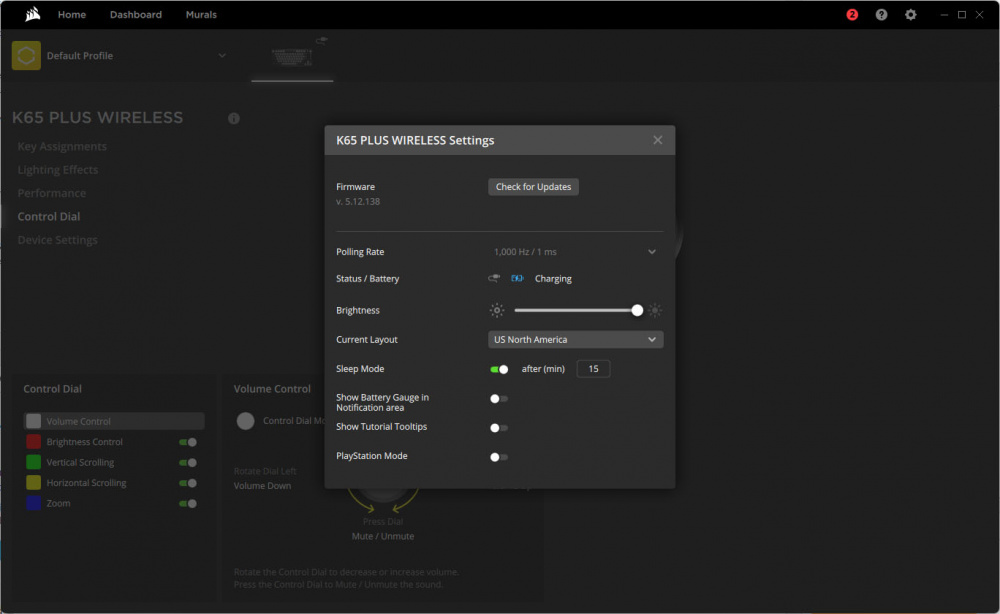The image size is (1000, 614).
Task: Enable Show Tutorial Tooltips switch
Action: coord(499,428)
